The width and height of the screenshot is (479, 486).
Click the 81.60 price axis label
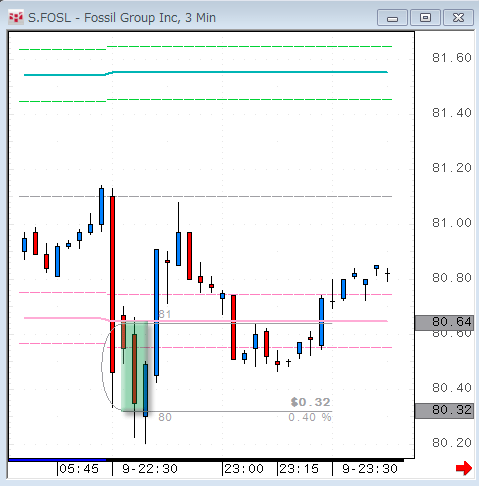[x=452, y=58]
